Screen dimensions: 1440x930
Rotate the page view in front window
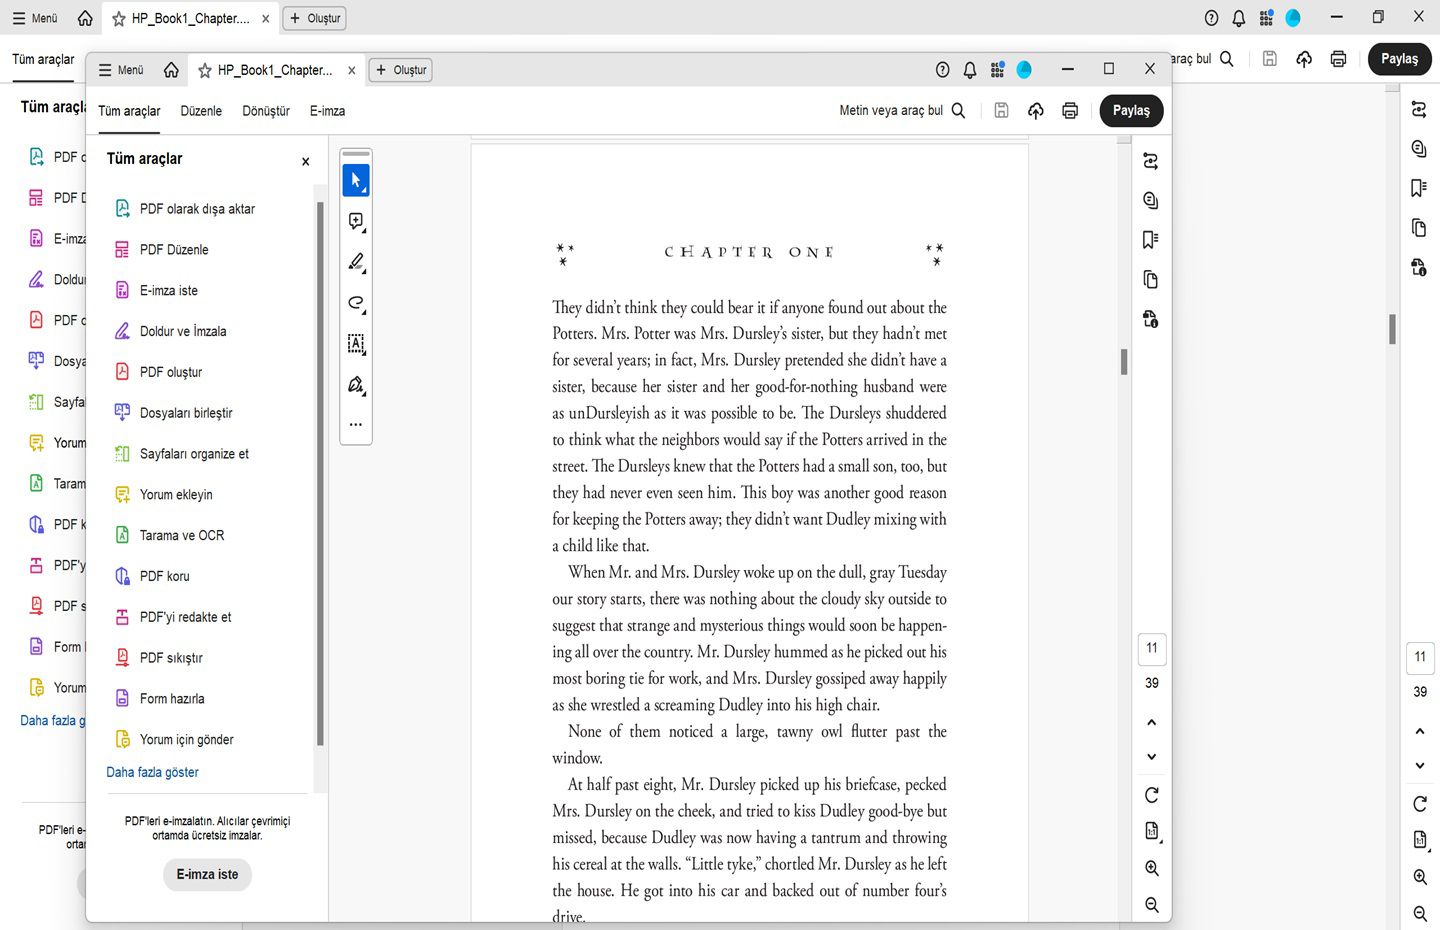1152,795
